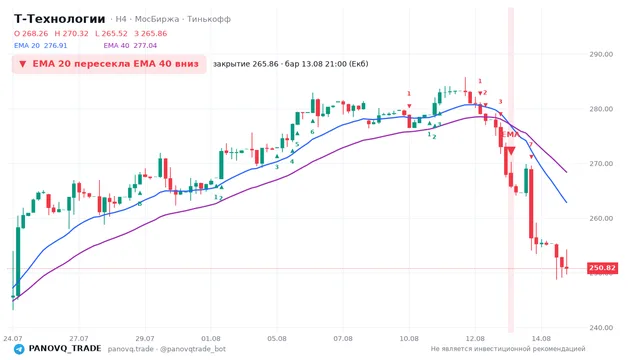Viewport: 640px width, 360px height.
Task: Click the 05.08 date axis label
Action: click(x=277, y=338)
